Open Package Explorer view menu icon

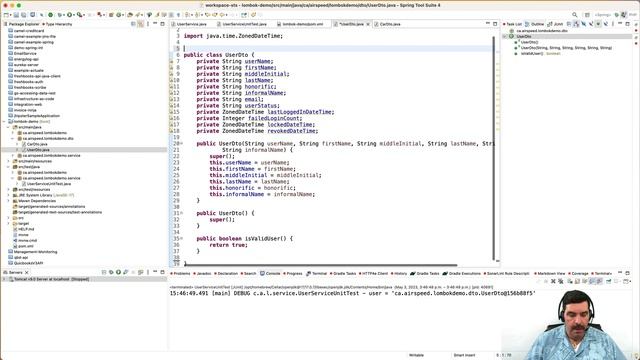tap(148, 24)
